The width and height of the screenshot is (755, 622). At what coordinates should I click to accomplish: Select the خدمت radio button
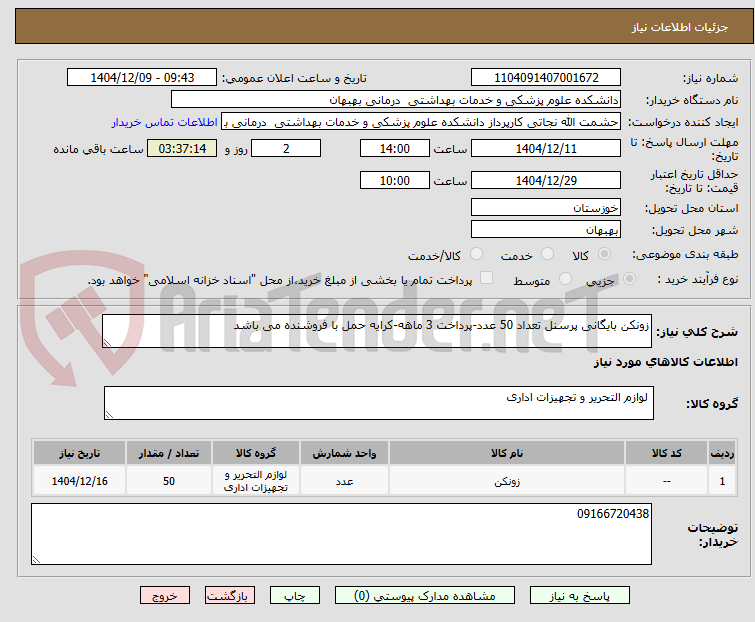(547, 254)
